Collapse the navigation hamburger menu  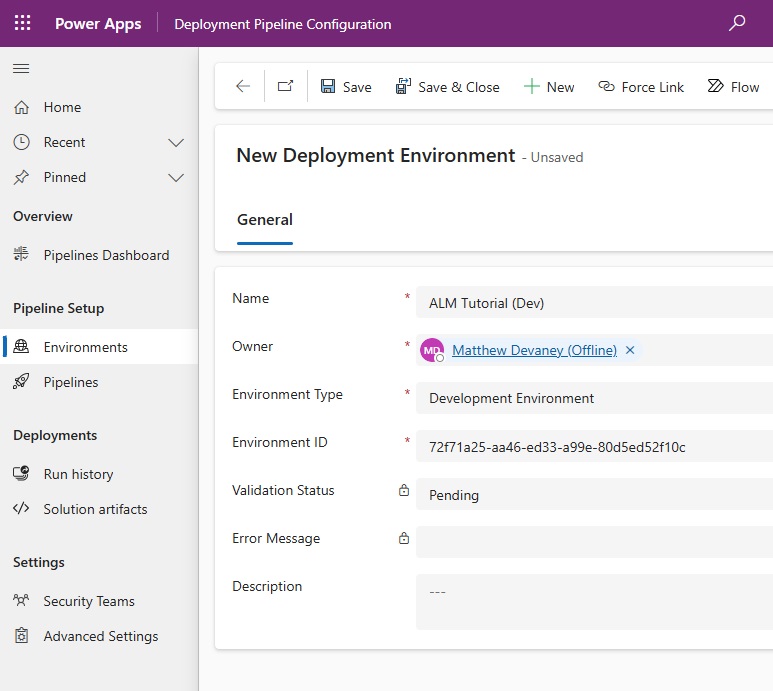click(21, 69)
